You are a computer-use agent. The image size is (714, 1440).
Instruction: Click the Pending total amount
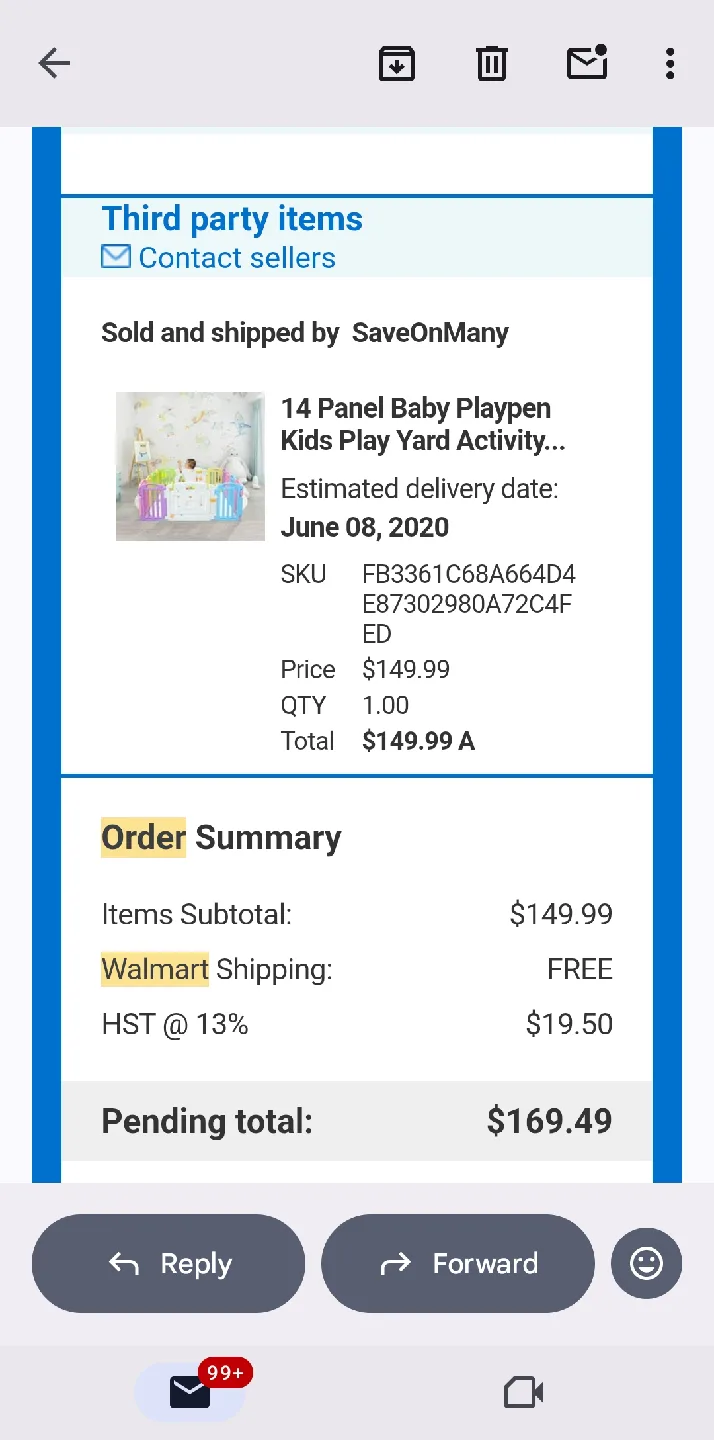coord(549,1121)
